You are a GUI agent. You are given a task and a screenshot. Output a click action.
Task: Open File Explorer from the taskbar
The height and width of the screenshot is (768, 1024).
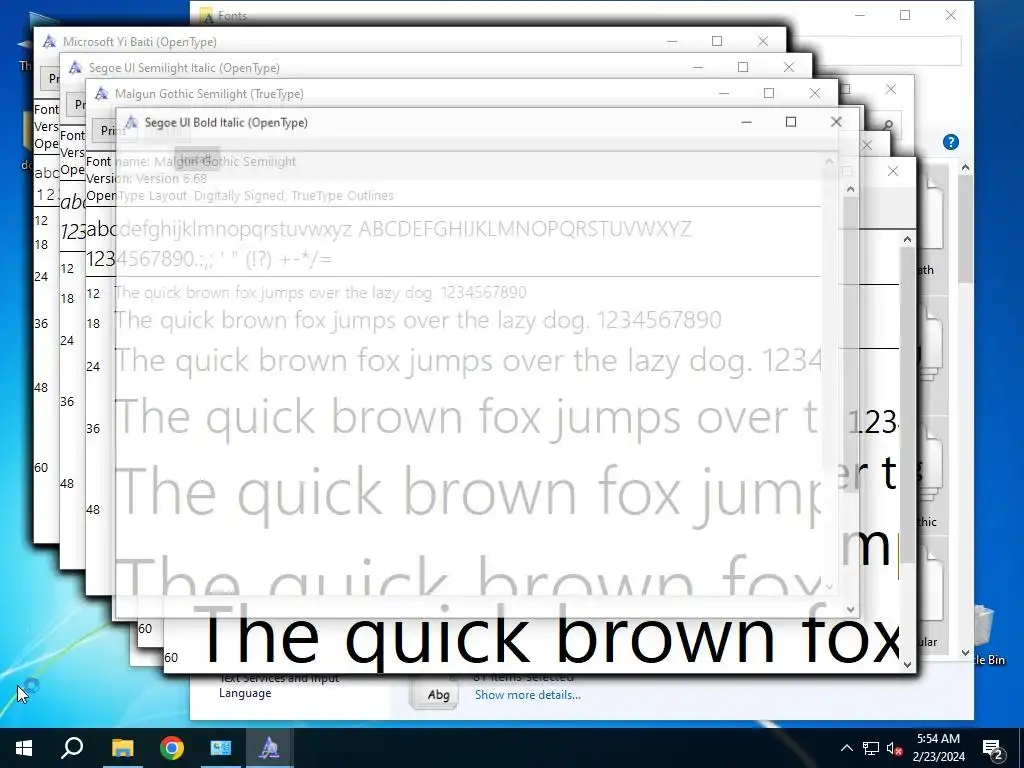coord(122,748)
